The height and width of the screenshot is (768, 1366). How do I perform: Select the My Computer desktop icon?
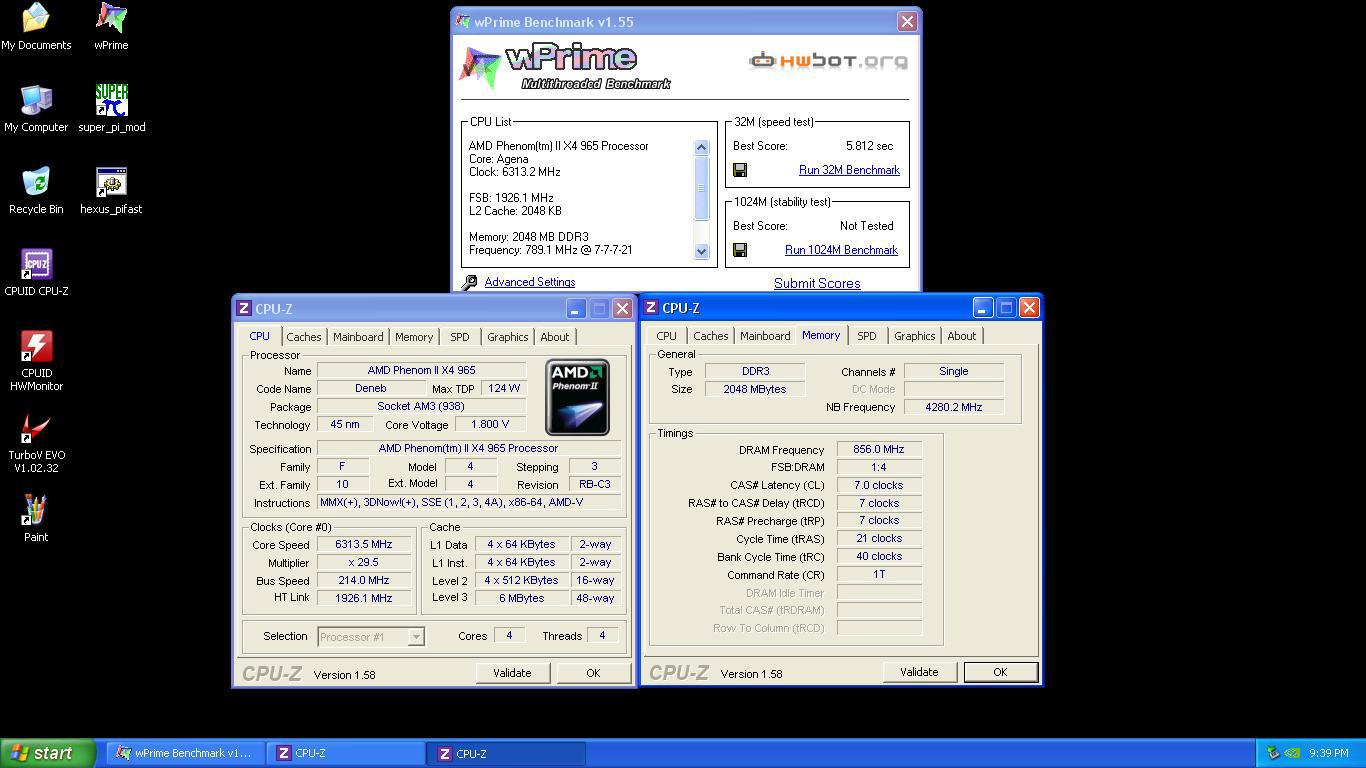[36, 109]
